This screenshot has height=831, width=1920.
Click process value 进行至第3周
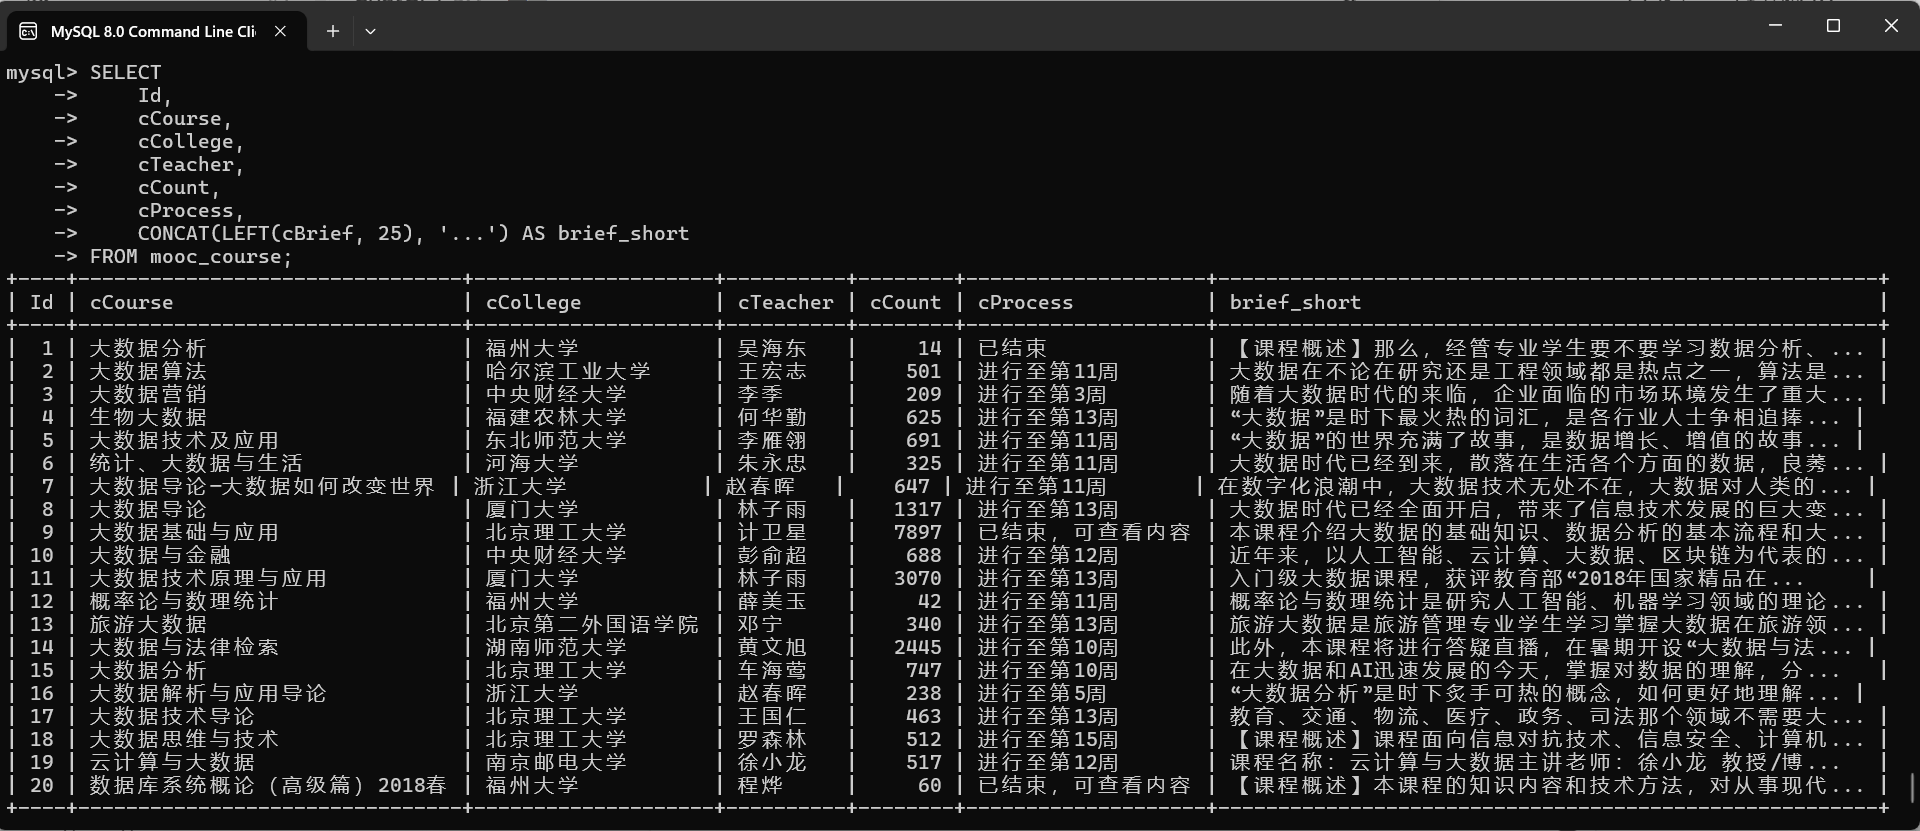(x=1042, y=394)
